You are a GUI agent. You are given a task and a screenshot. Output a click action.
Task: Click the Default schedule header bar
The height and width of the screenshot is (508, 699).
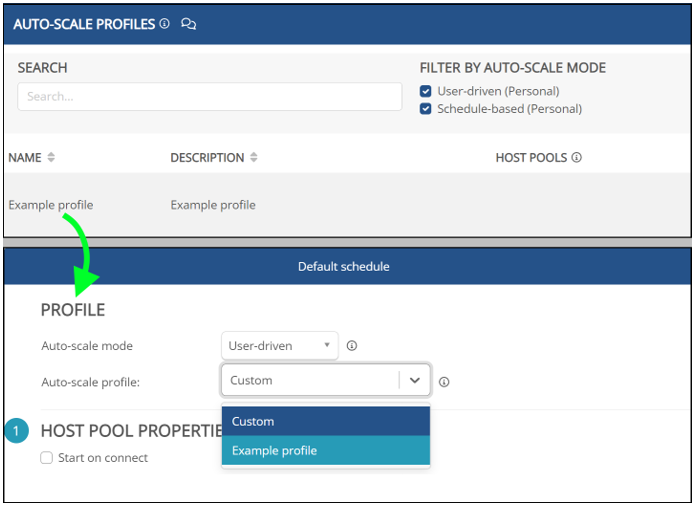pos(343,266)
